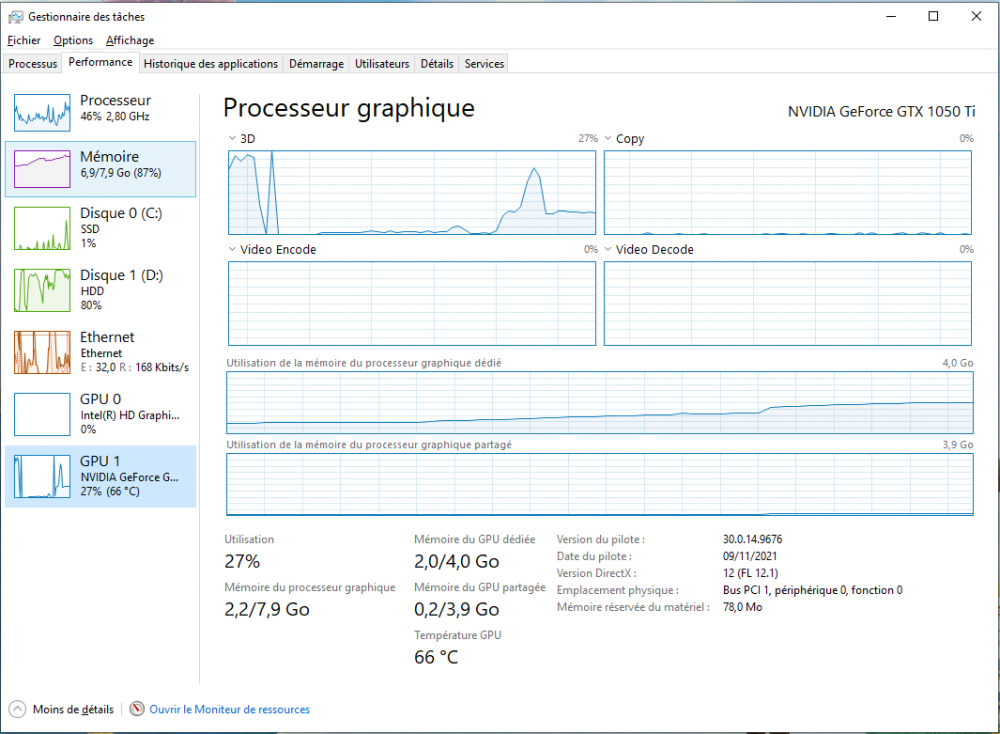
Task: Click Ouvrir le Moniteur de ressources link
Action: pyautogui.click(x=229, y=710)
